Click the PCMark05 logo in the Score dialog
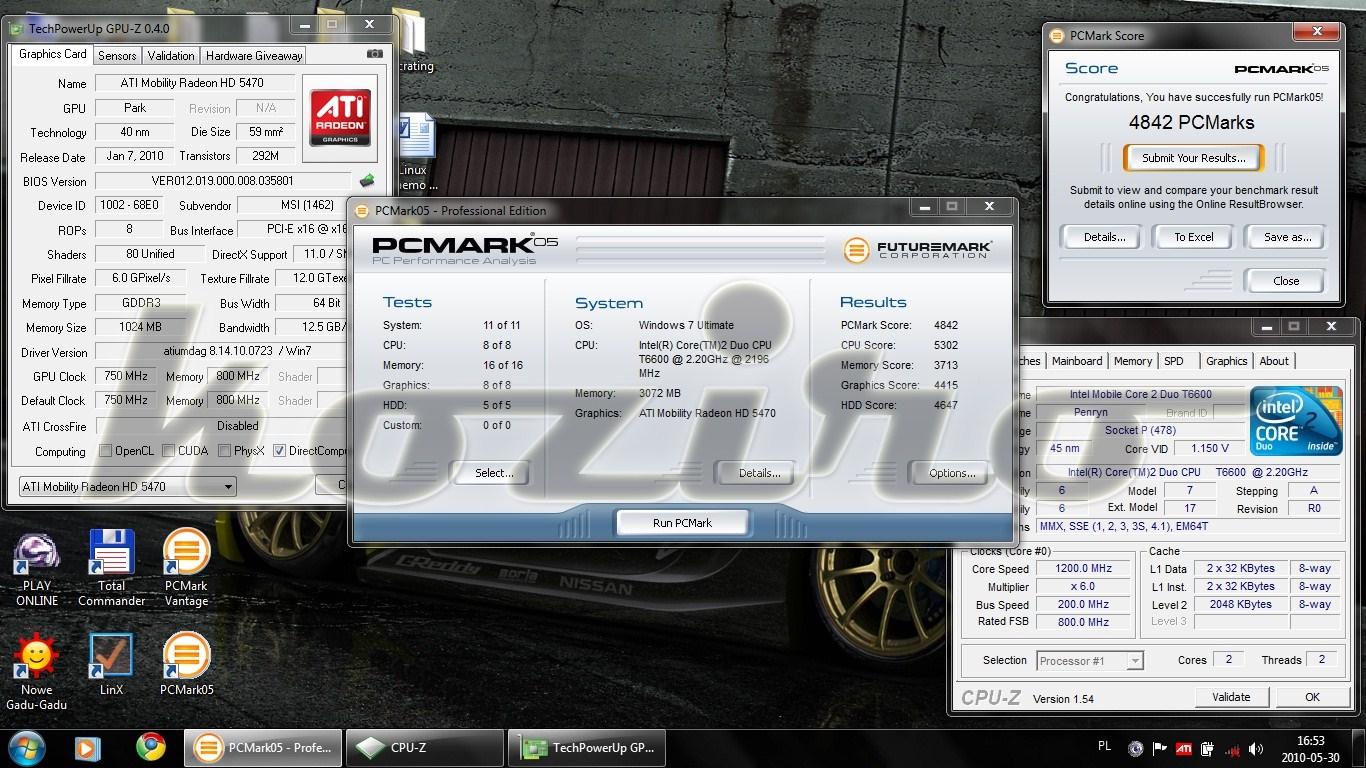The height and width of the screenshot is (768, 1366). point(1280,69)
